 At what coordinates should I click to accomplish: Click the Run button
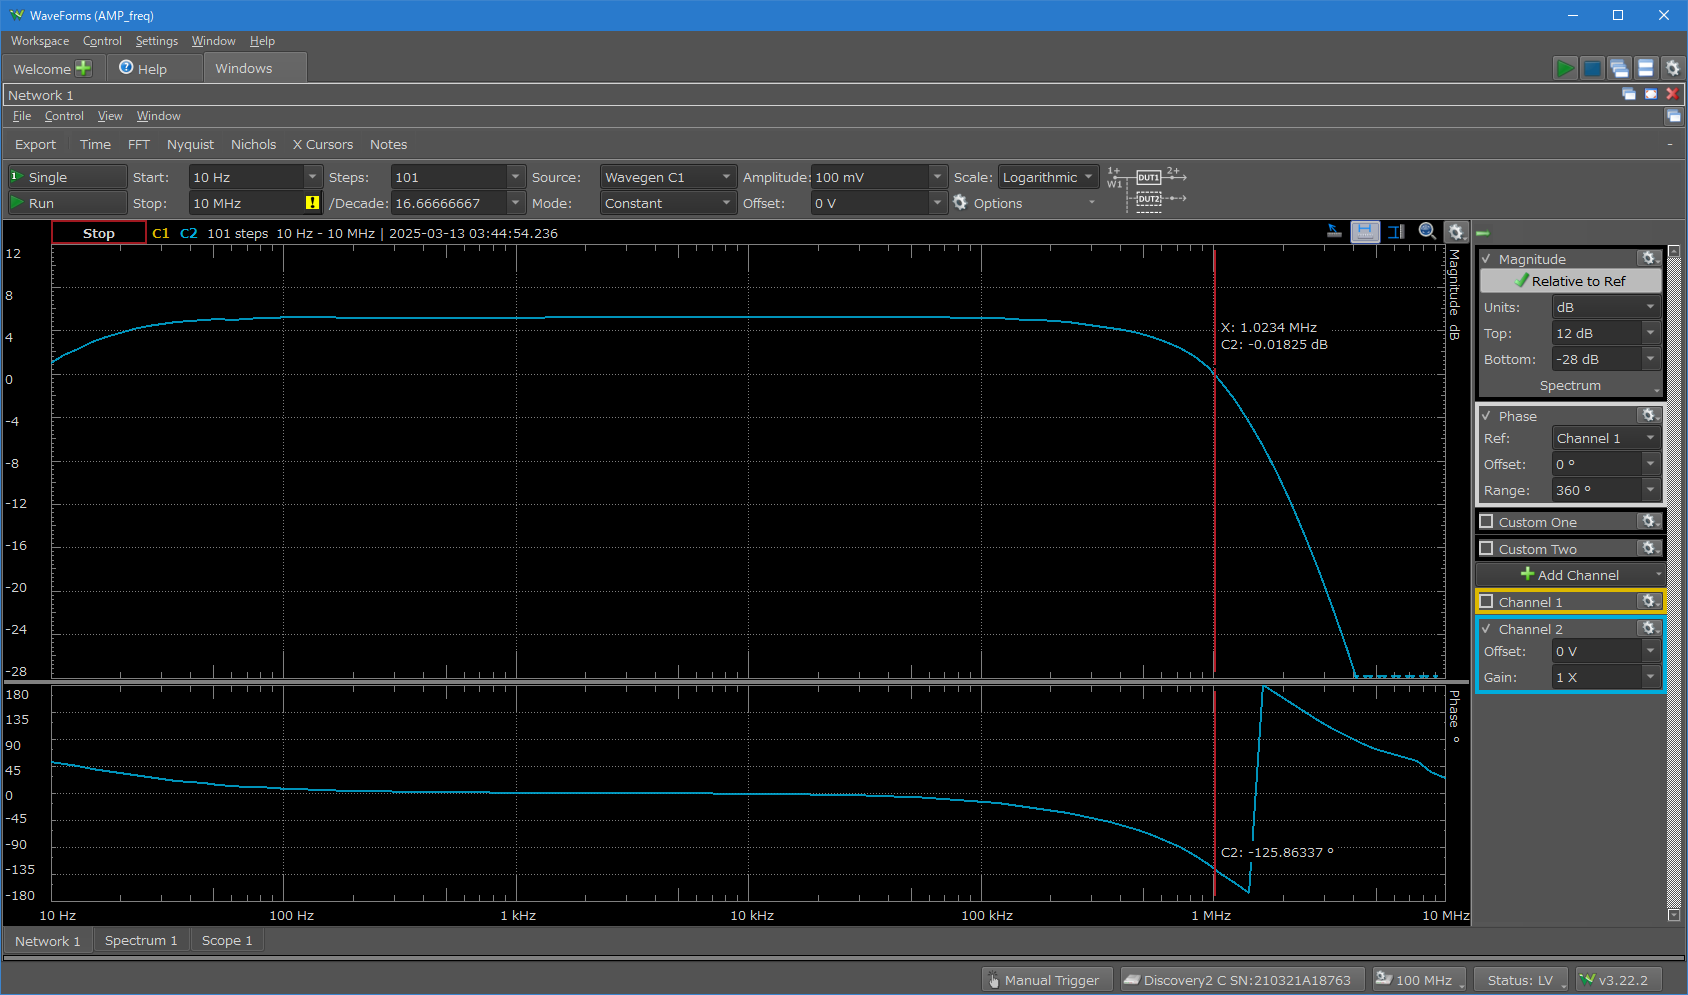tap(67, 203)
